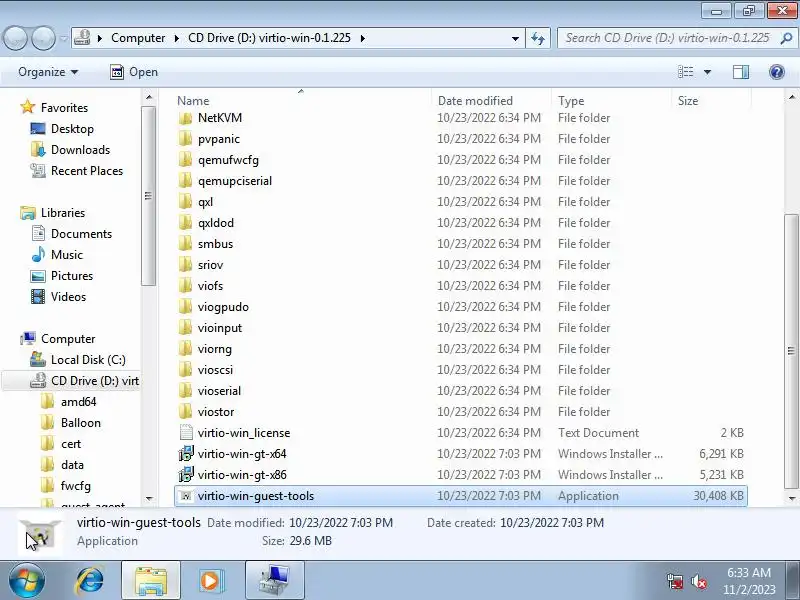Open the Organize dropdown menu
The height and width of the screenshot is (600, 800).
point(48,72)
